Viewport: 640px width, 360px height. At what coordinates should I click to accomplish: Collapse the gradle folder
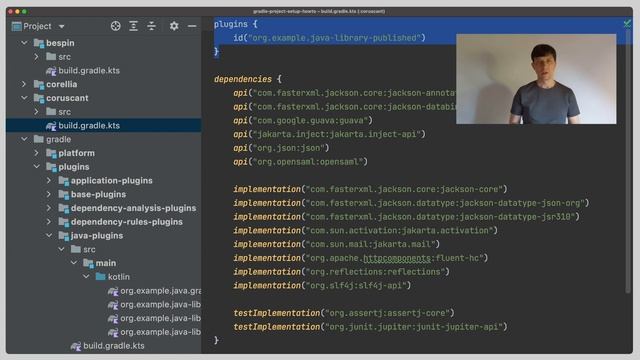tap(24, 139)
